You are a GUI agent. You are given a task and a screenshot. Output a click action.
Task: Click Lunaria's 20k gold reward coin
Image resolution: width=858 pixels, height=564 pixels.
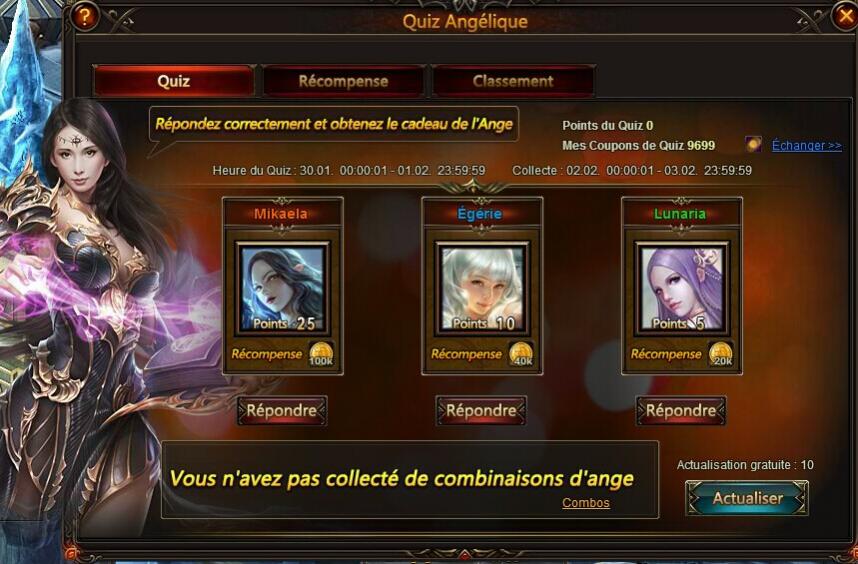tap(721, 354)
